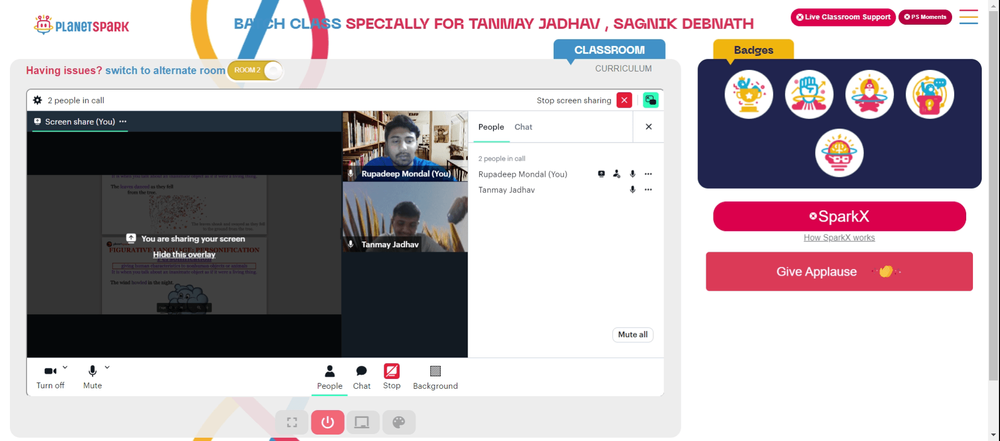Award the meditating guru badge

coord(869,94)
